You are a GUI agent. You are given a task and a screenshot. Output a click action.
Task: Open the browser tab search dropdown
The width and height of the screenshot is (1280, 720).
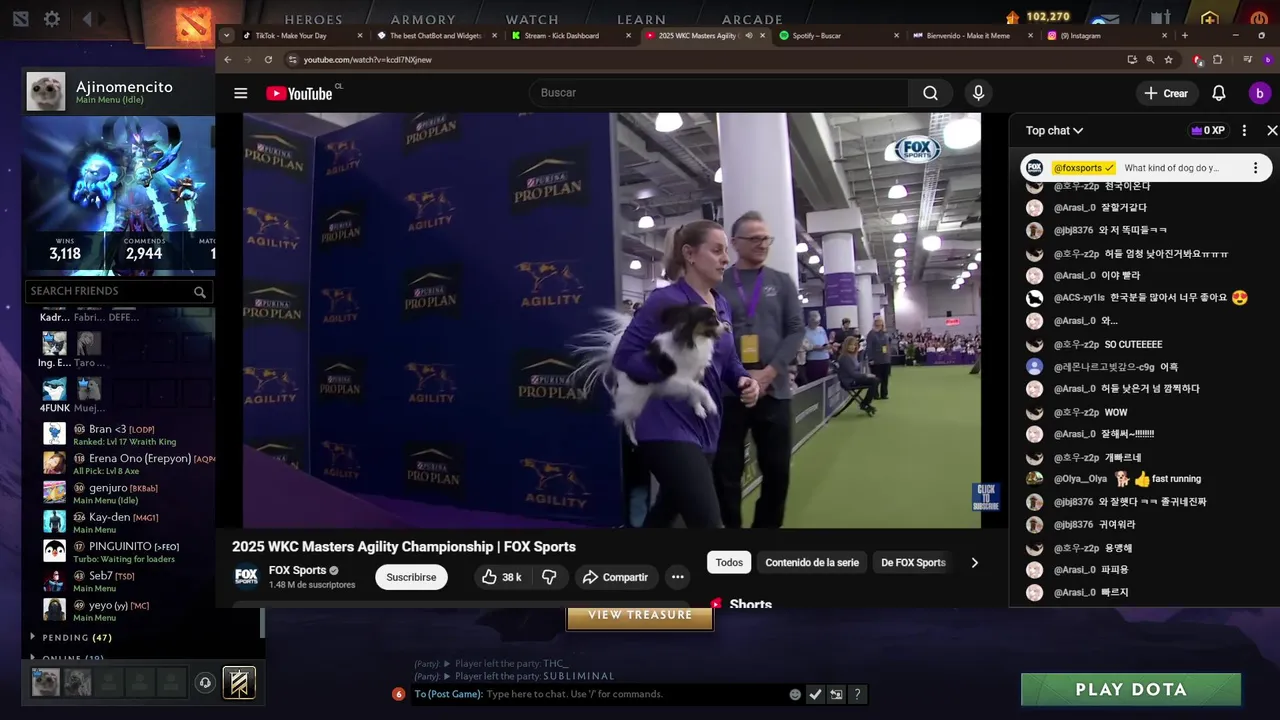pyautogui.click(x=227, y=35)
